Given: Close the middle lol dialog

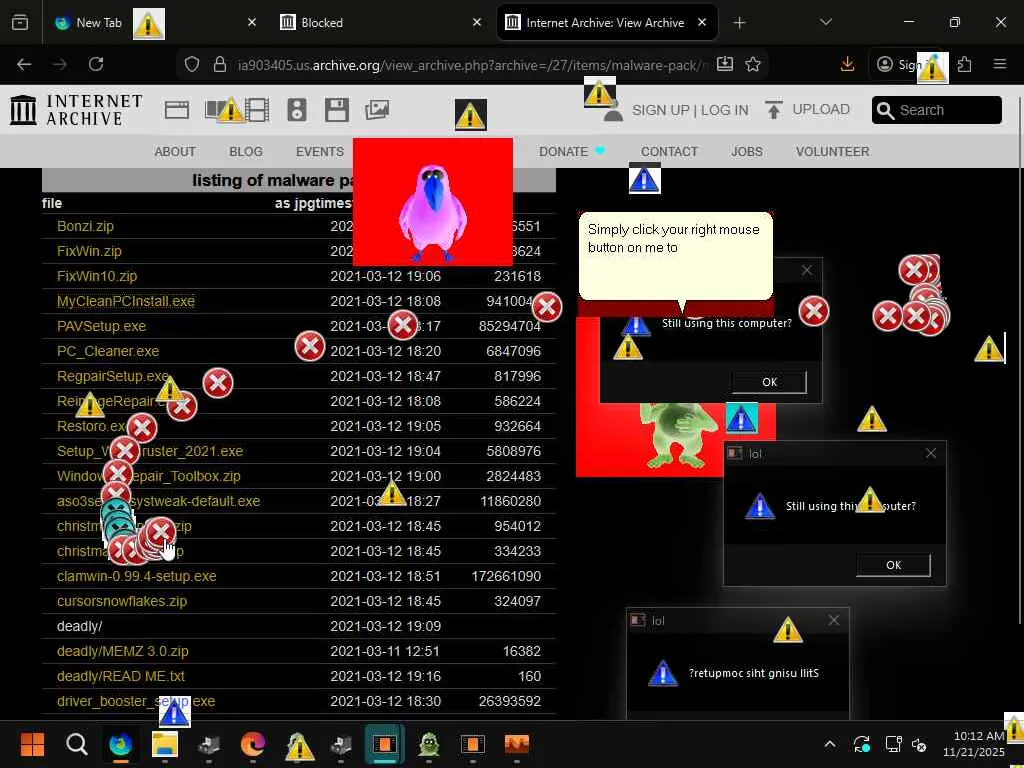Looking at the screenshot, I should point(931,453).
